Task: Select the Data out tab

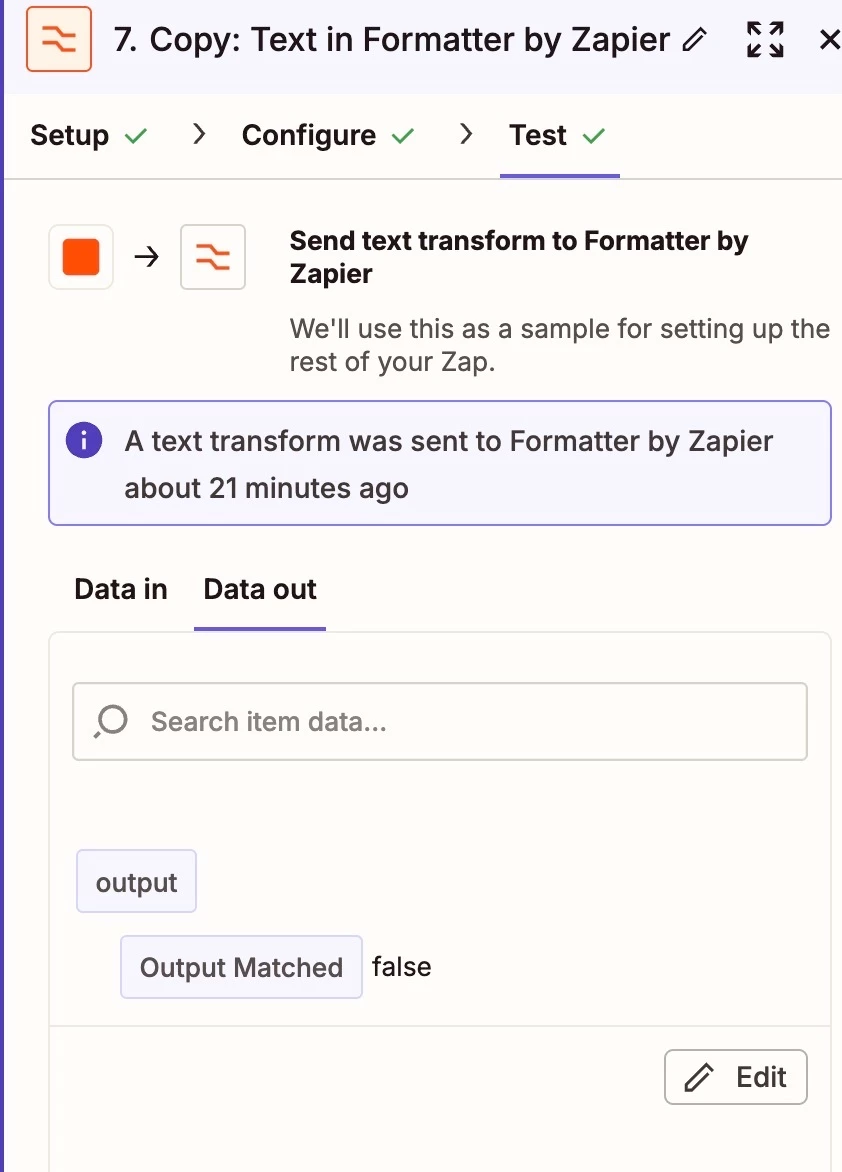Action: click(260, 589)
